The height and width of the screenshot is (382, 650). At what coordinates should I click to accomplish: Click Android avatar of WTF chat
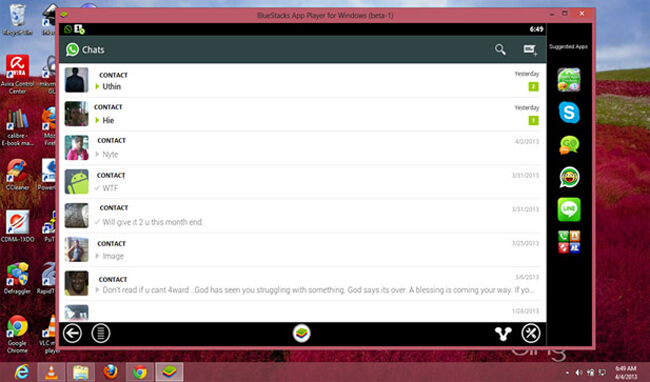coord(77,181)
